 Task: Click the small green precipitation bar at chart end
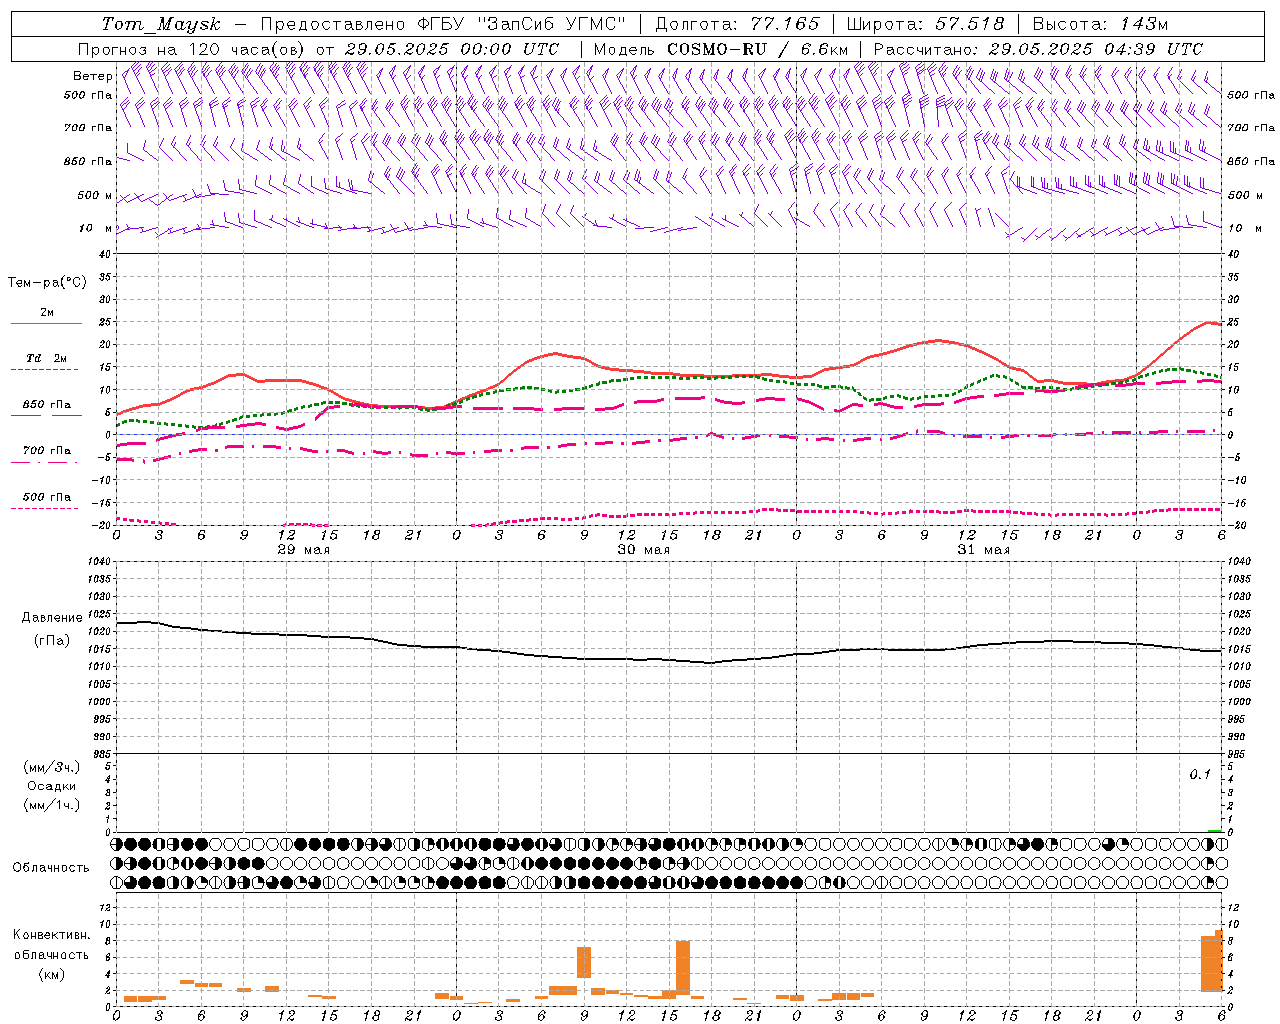1214,831
